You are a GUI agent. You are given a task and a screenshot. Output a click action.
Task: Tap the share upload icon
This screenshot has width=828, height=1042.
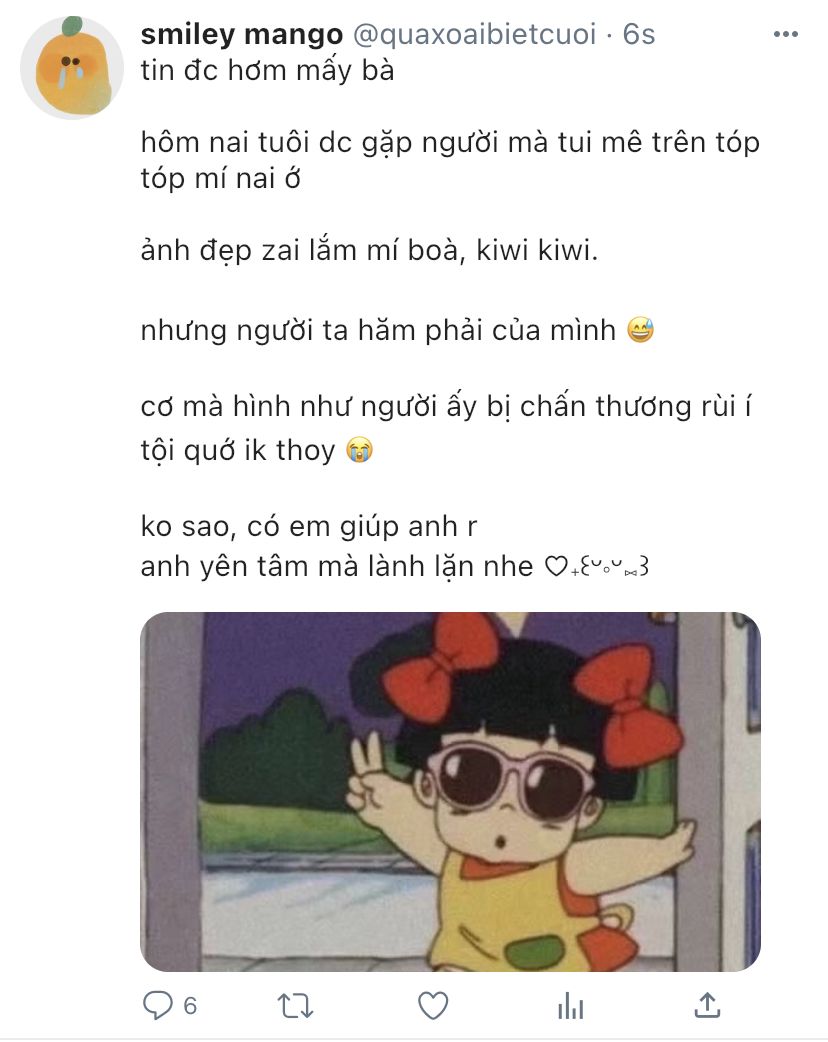tap(707, 1005)
